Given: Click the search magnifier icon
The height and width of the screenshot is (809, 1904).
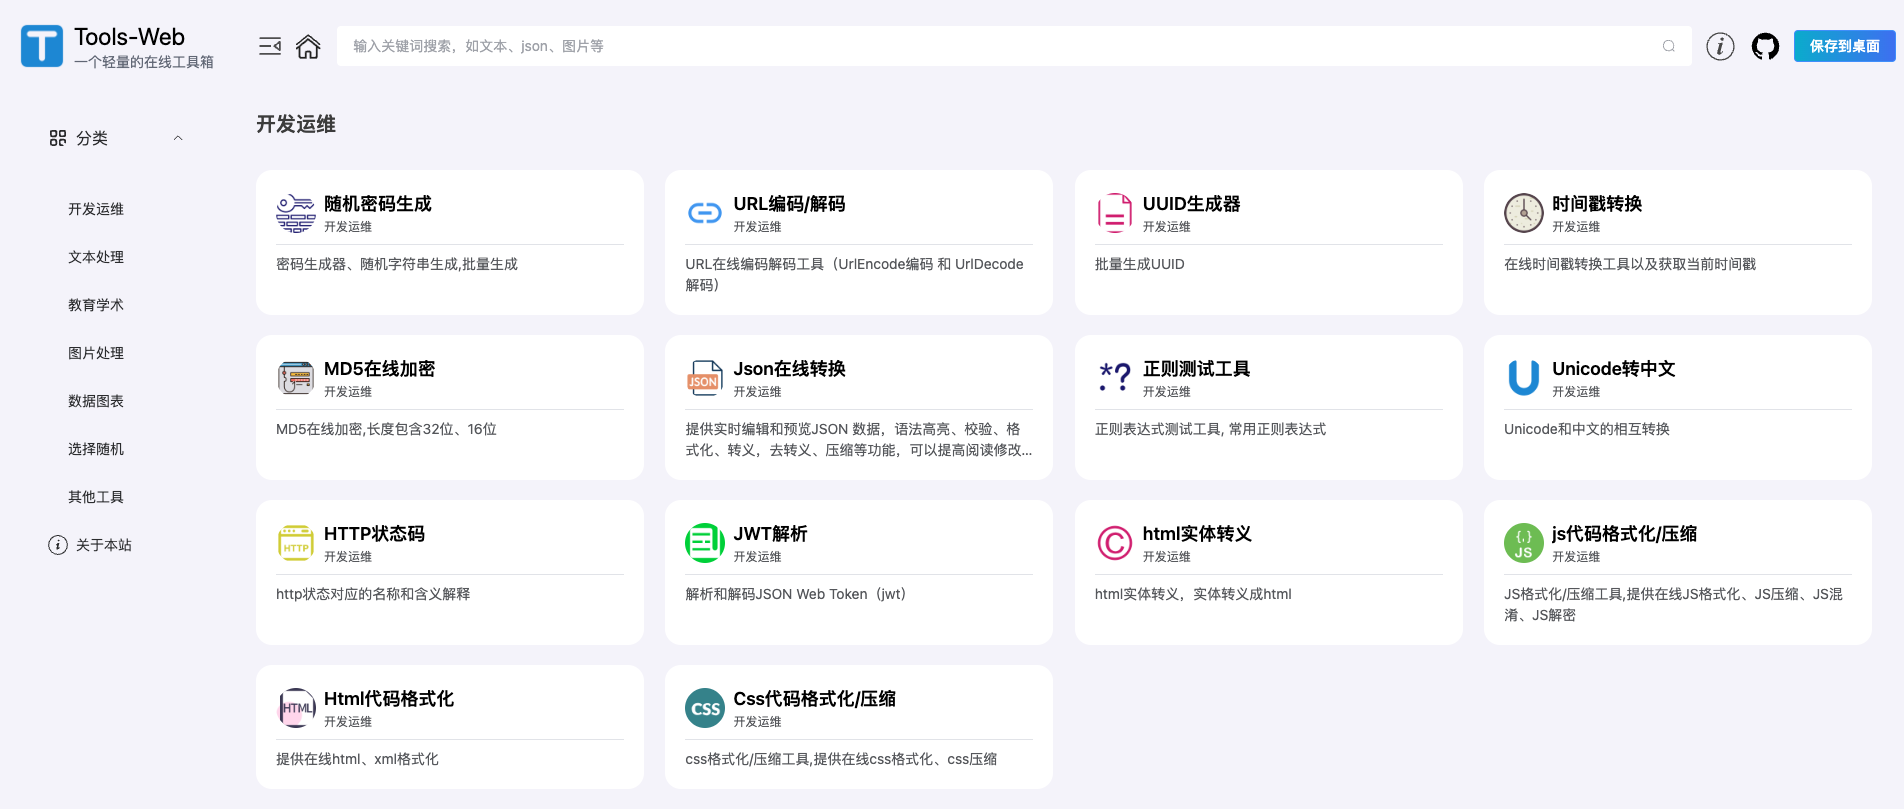Looking at the screenshot, I should point(1669,47).
